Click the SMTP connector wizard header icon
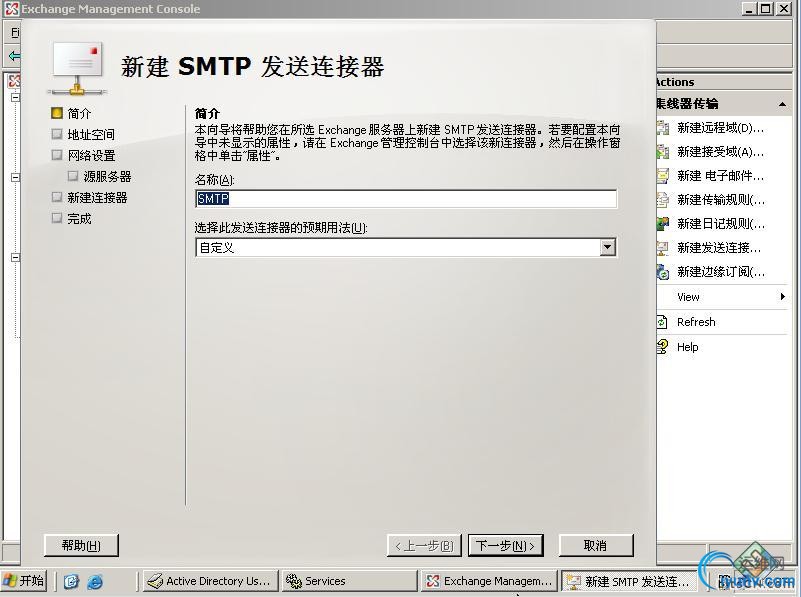 click(77, 68)
